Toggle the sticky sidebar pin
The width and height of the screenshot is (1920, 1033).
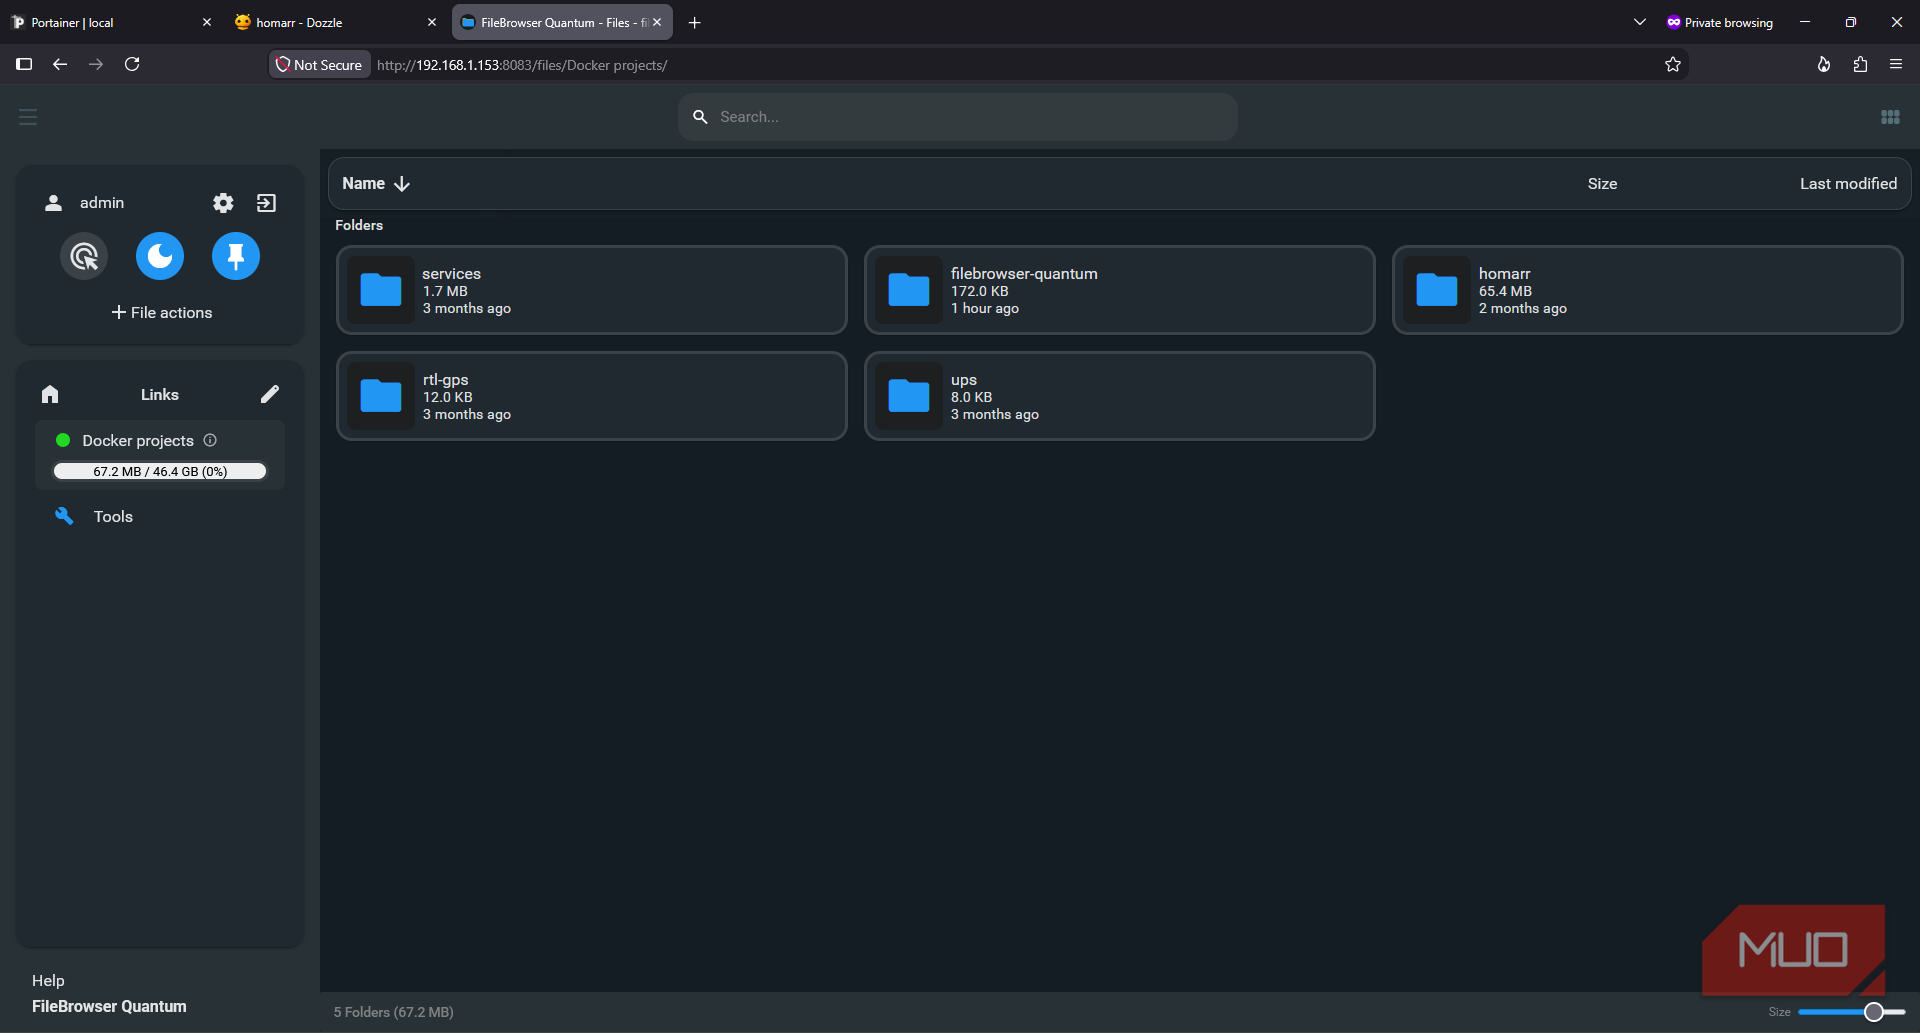(x=236, y=257)
